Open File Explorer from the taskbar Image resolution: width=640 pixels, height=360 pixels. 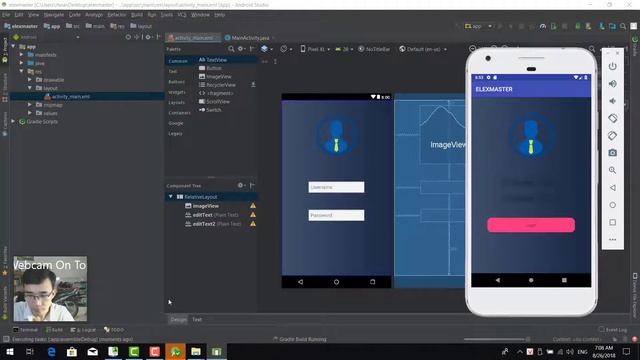point(196,351)
